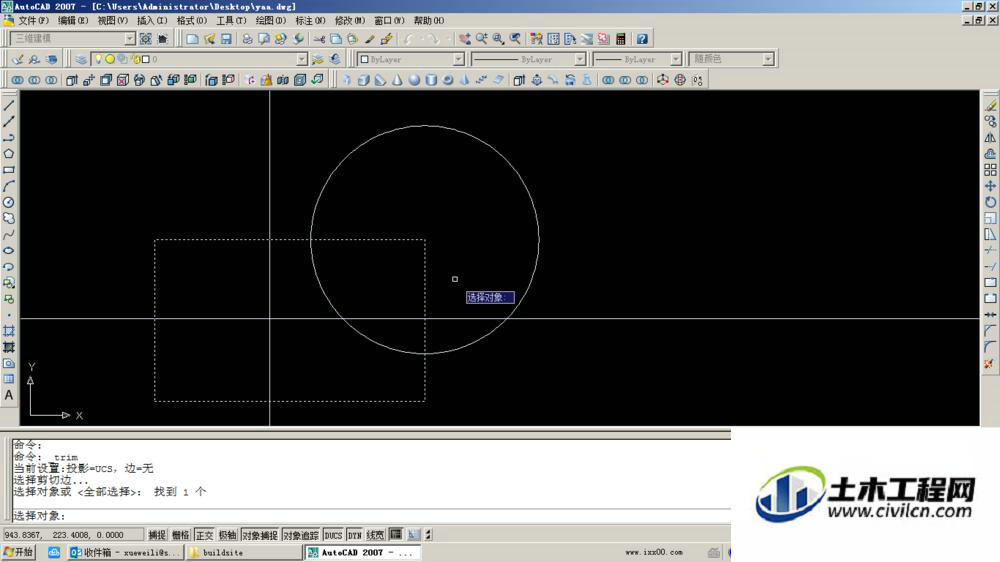Click the Match Properties brush icon

(369, 39)
